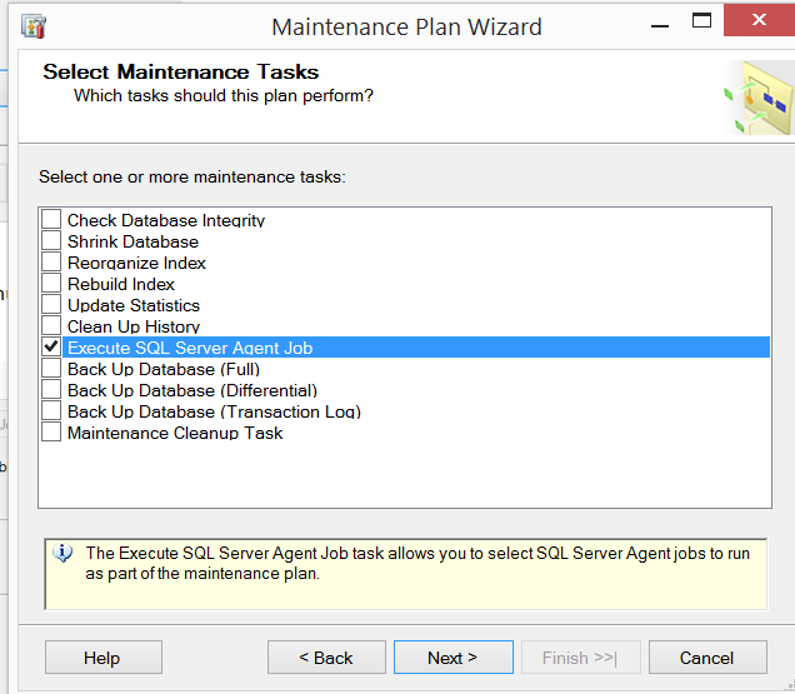Open the Help button
Viewport: 795px width, 694px height.
click(x=103, y=658)
